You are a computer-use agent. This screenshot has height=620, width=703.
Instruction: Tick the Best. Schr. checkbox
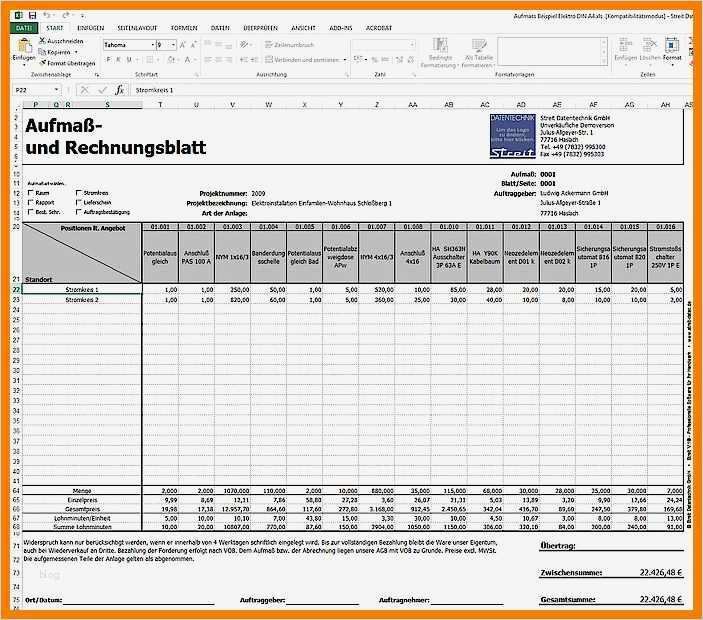[31, 212]
